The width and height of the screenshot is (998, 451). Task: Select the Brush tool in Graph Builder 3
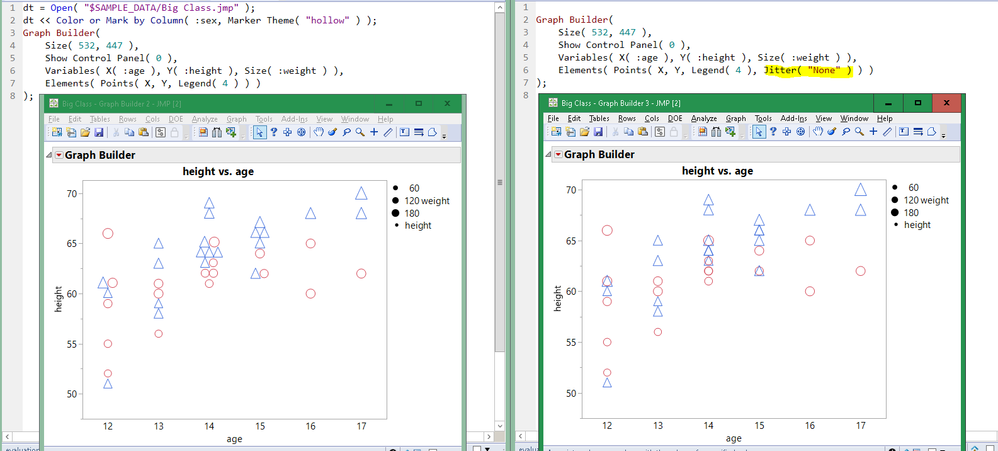coord(832,132)
